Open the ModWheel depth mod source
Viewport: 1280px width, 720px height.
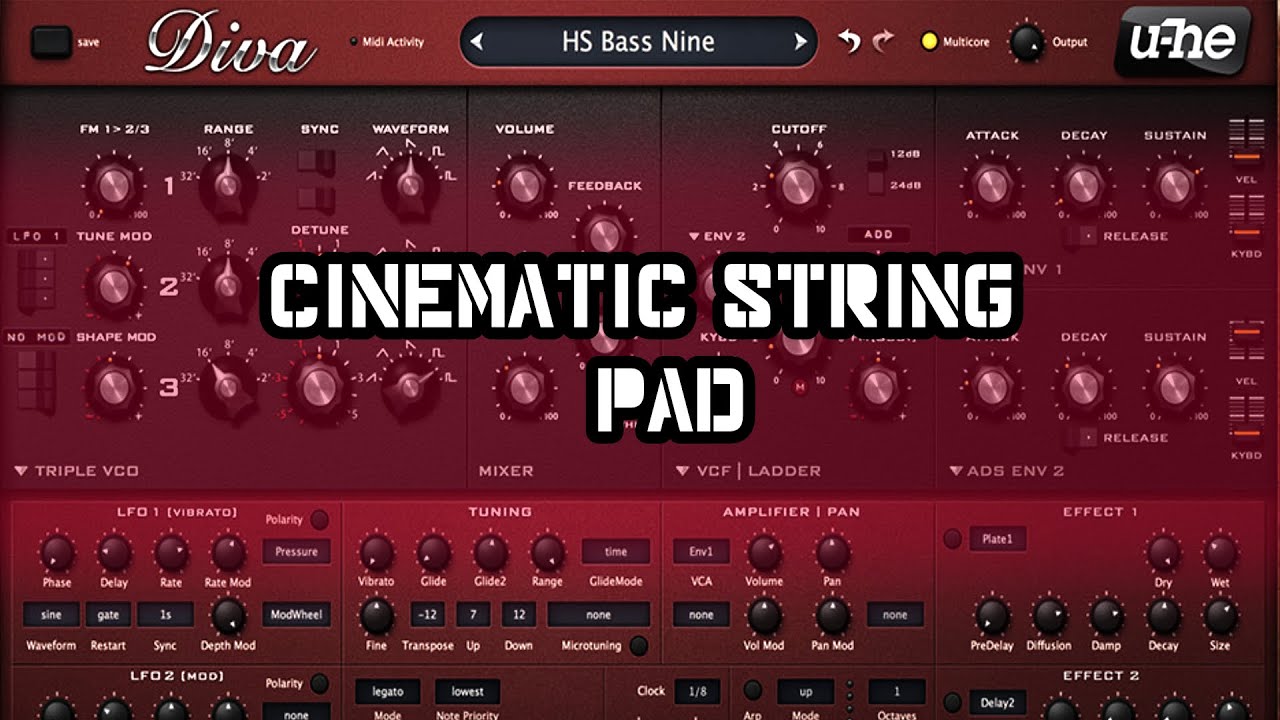[297, 614]
